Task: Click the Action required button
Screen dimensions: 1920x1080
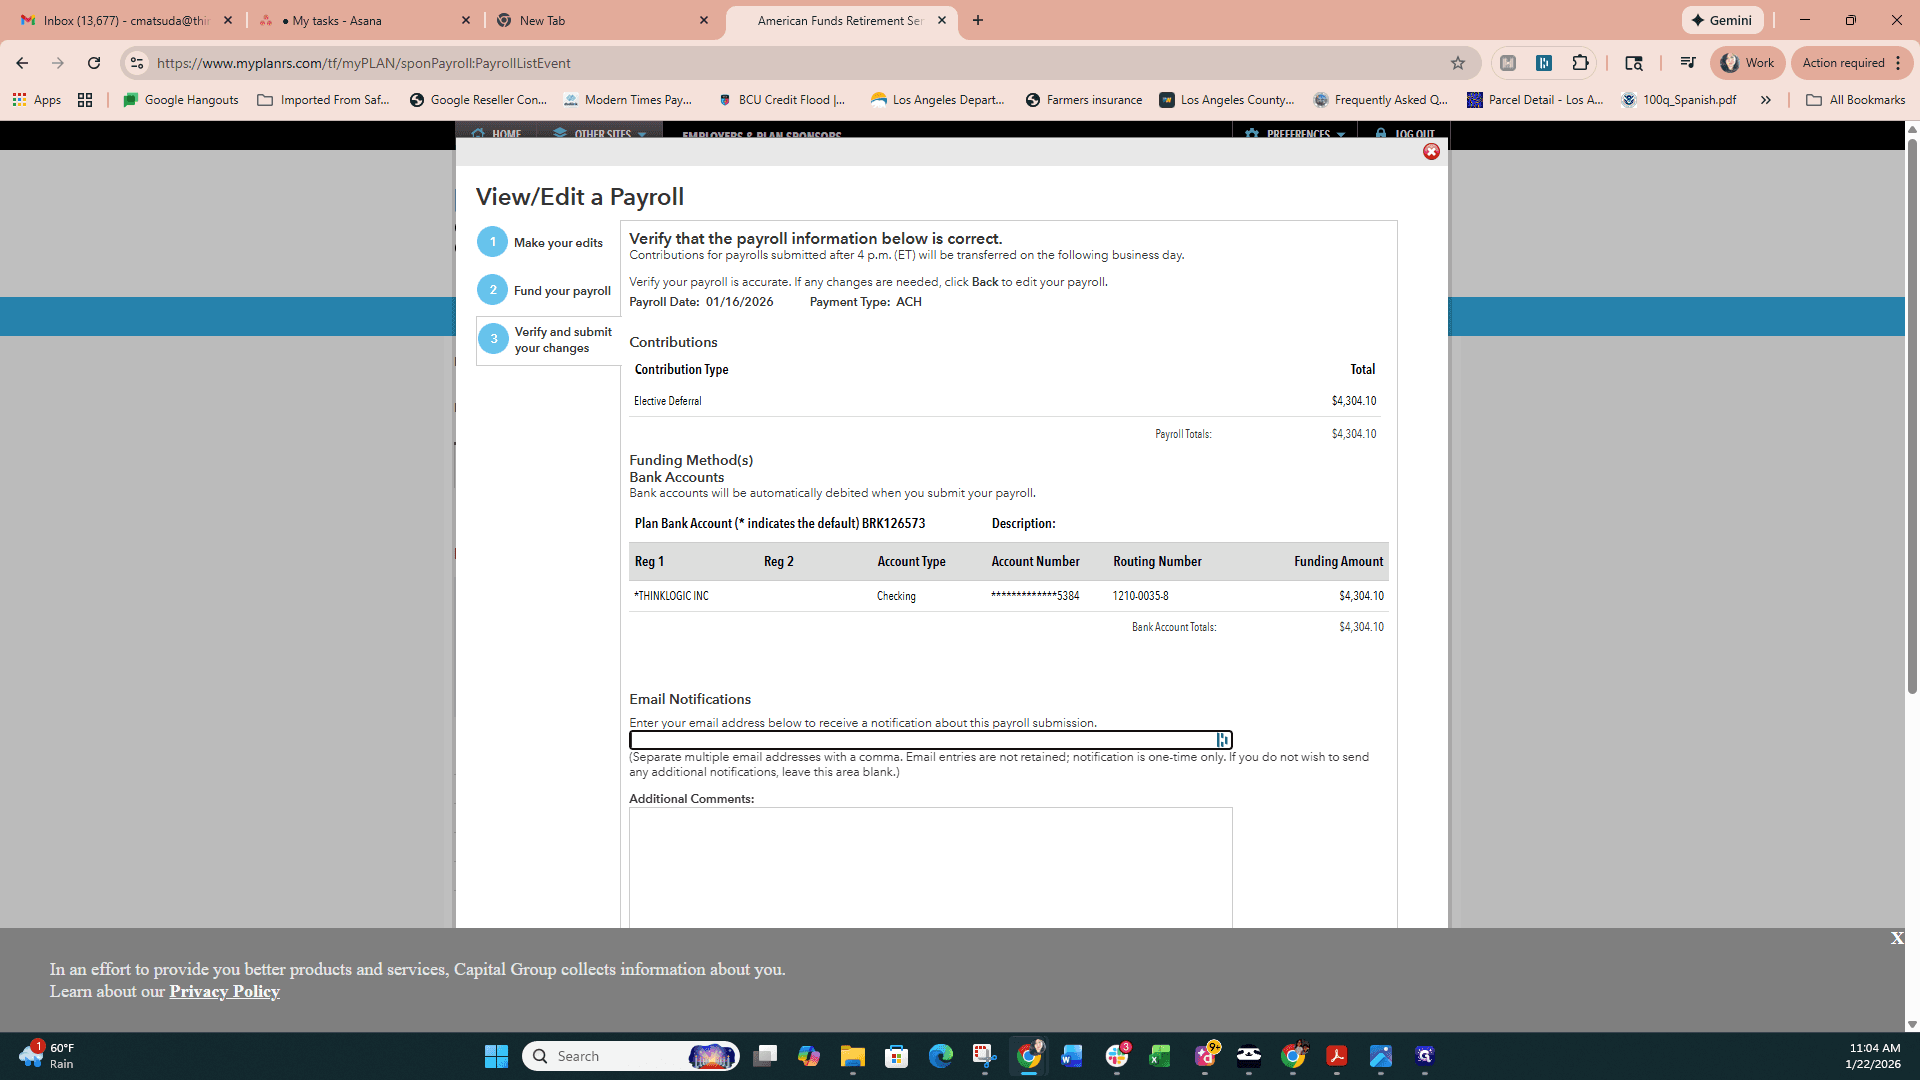Action: tap(1851, 63)
